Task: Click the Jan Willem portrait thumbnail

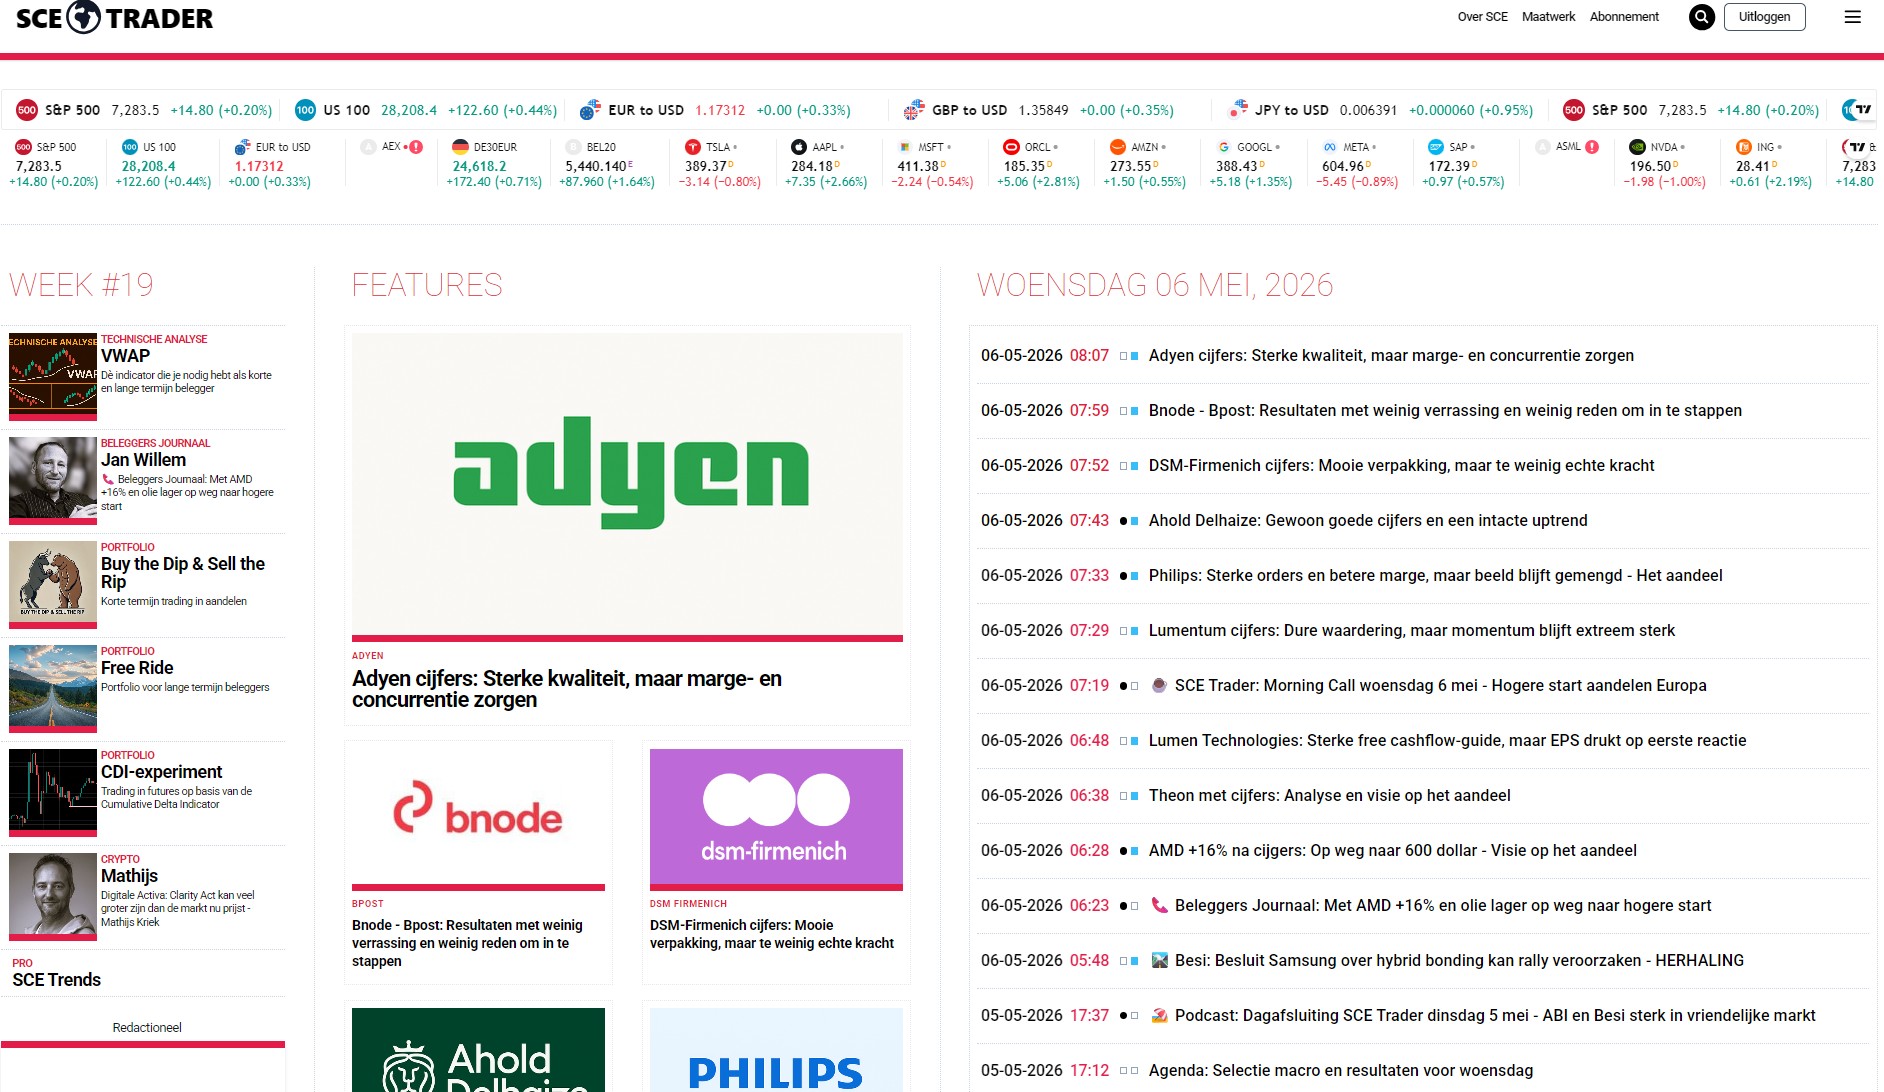Action: click(x=53, y=480)
